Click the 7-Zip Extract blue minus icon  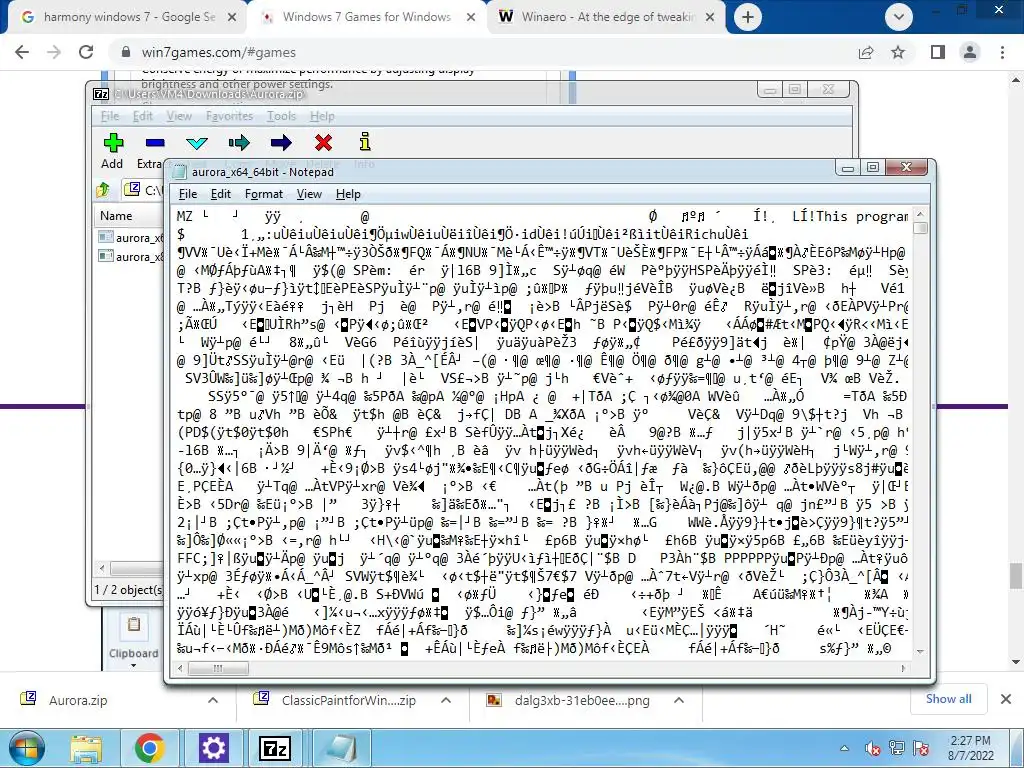point(155,142)
